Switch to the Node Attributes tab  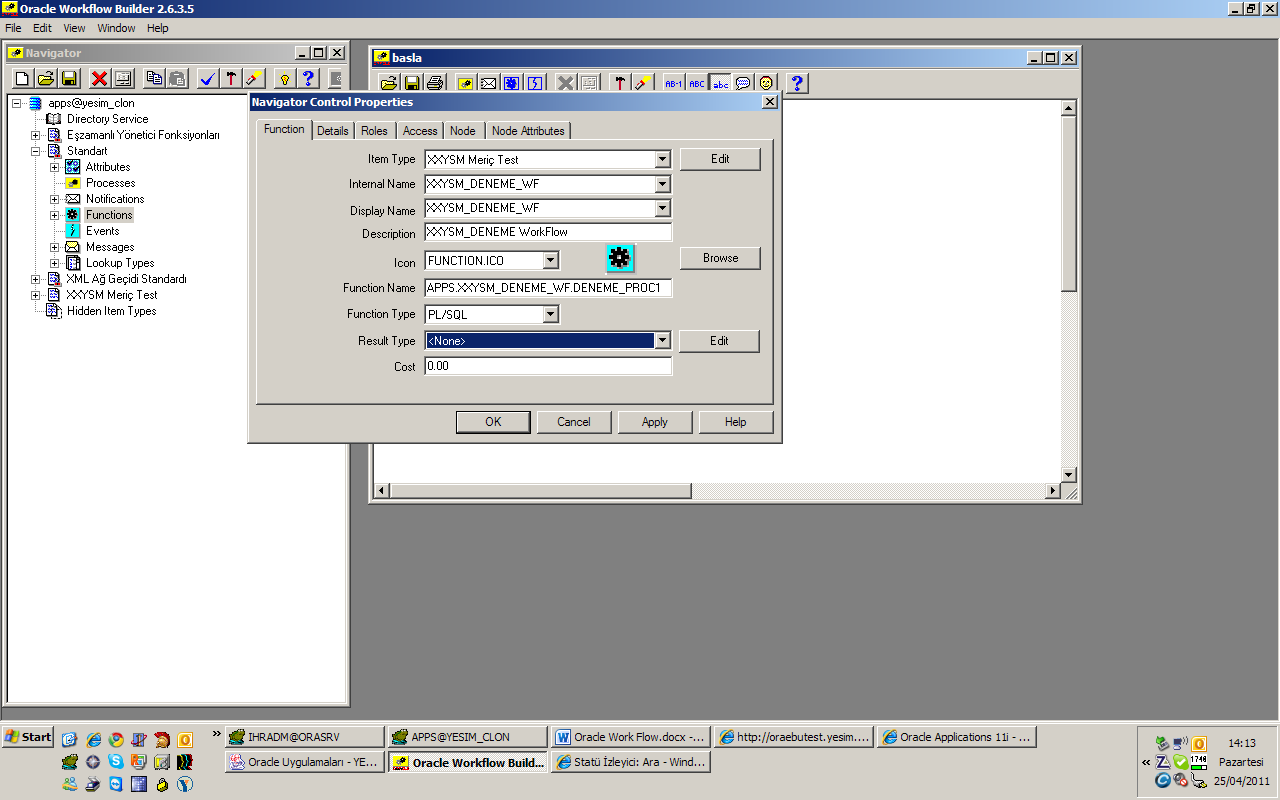coord(528,131)
